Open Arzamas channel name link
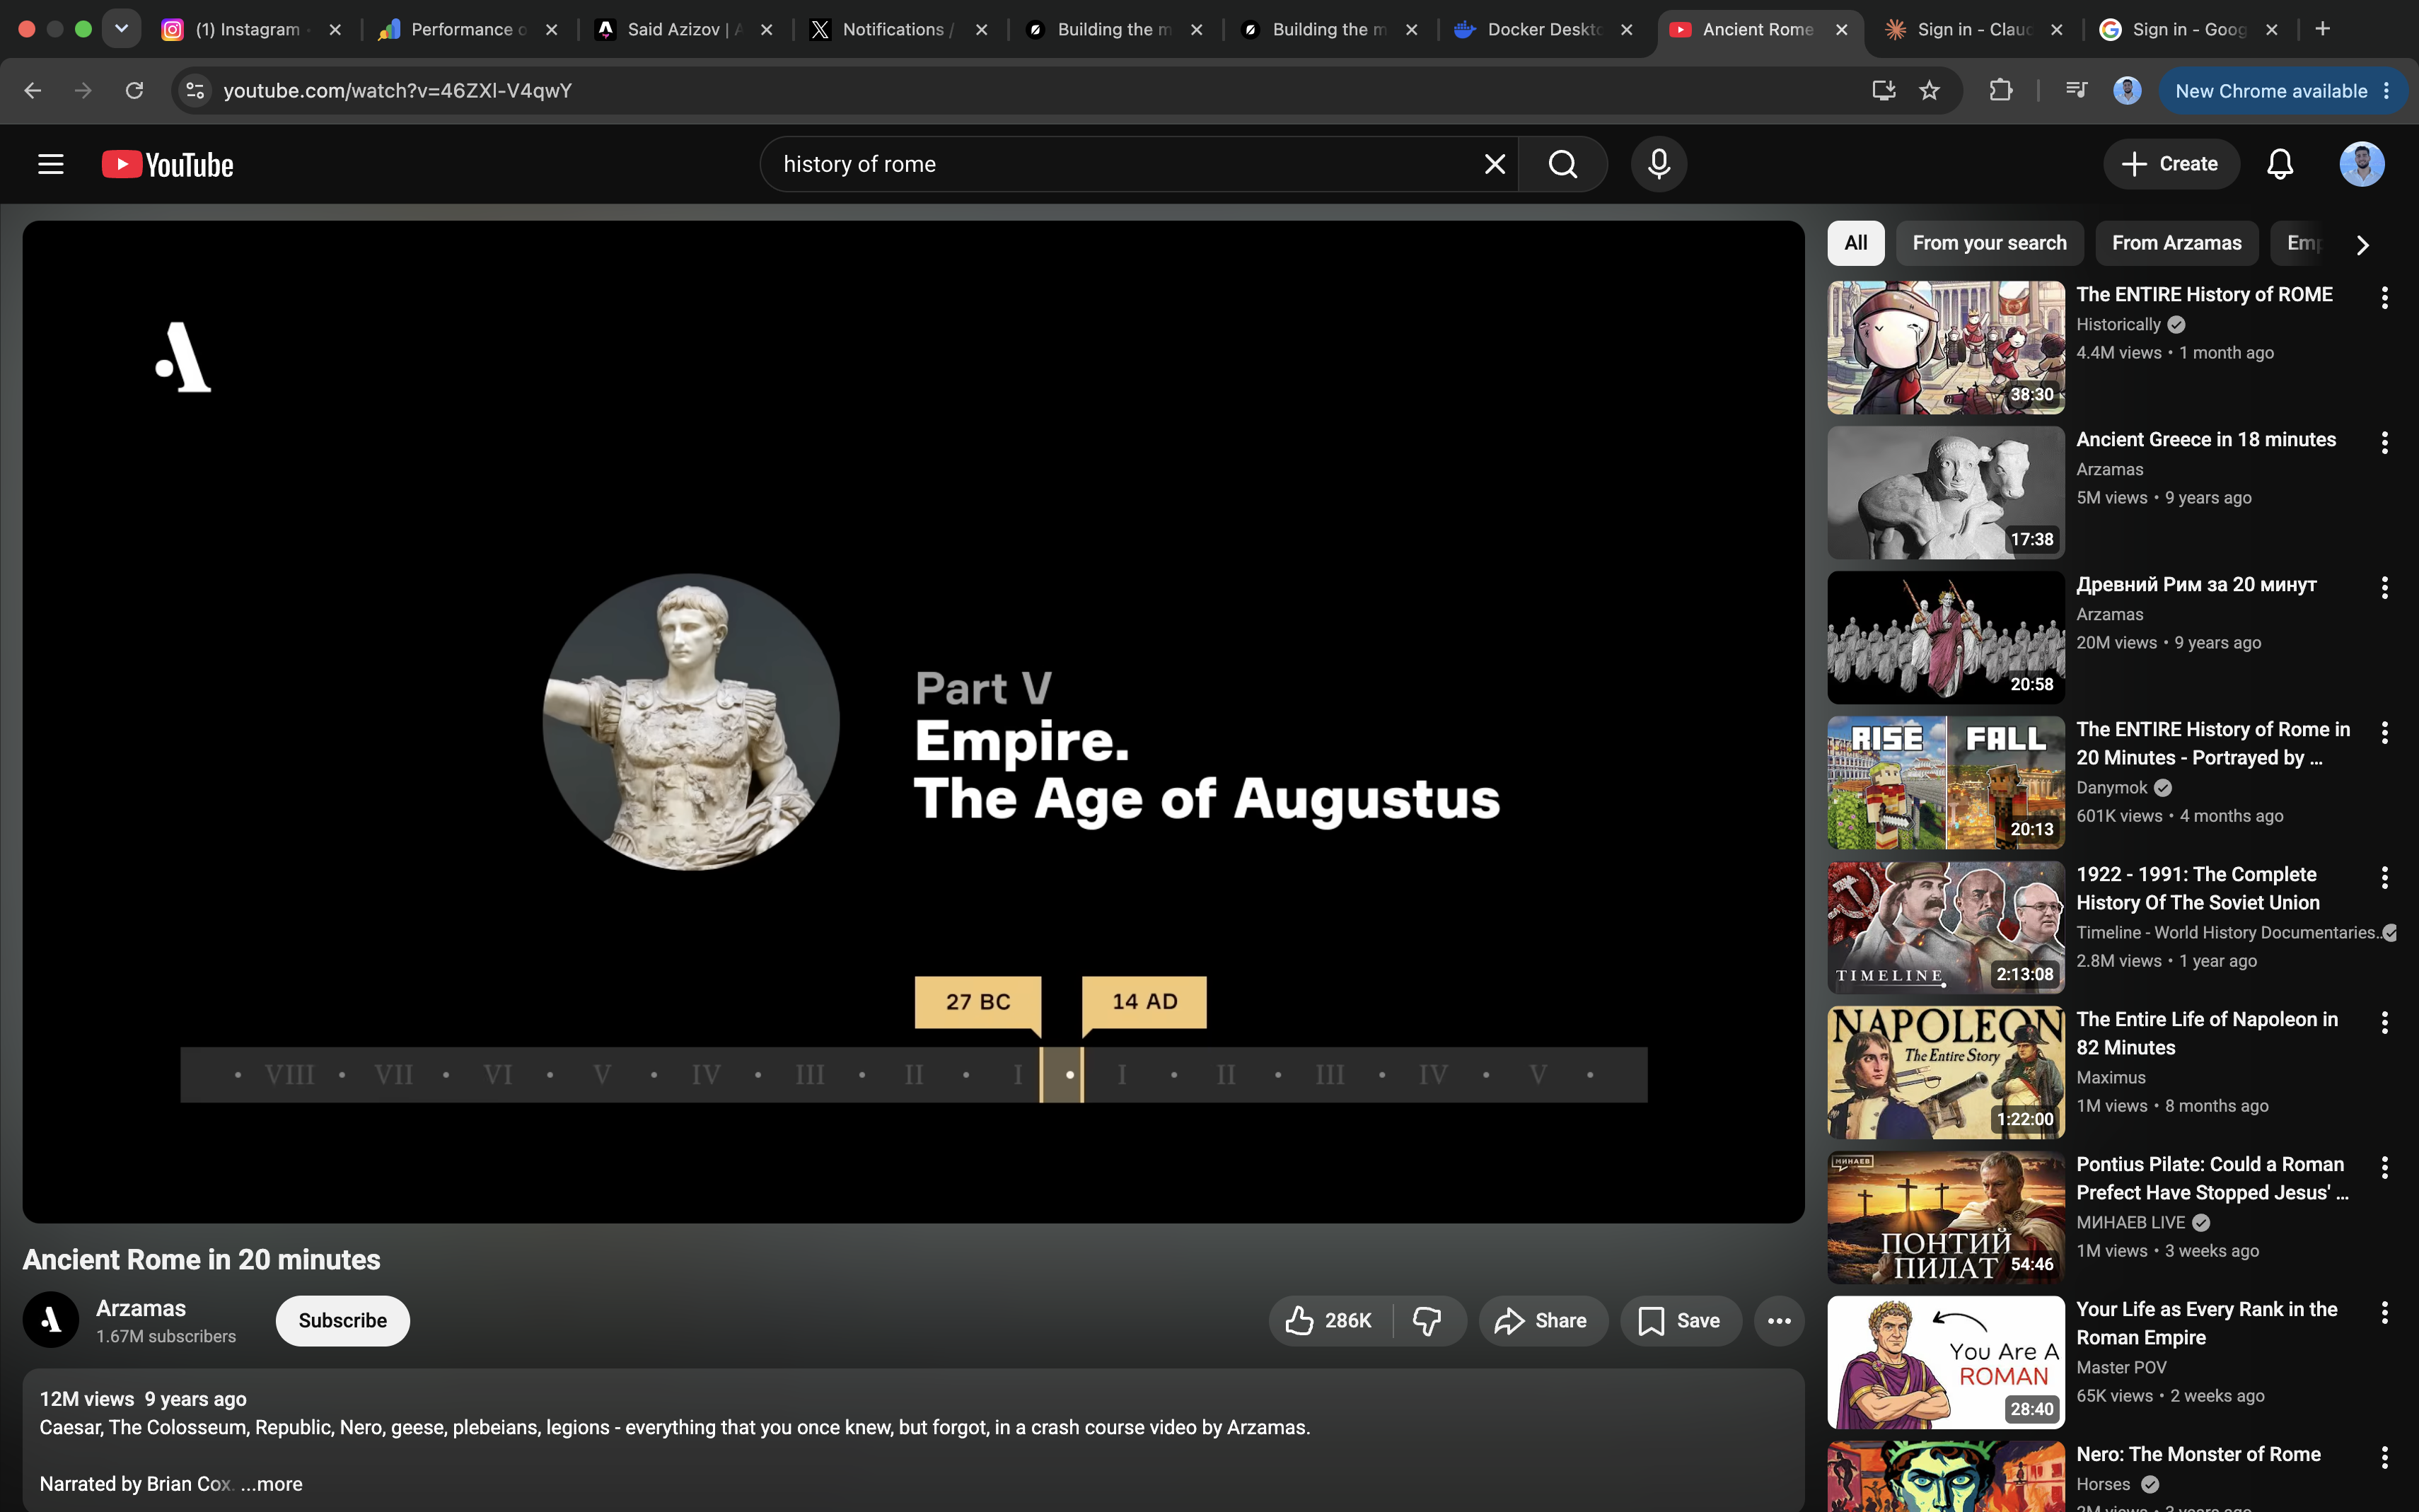The height and width of the screenshot is (1512, 2419). click(x=141, y=1308)
